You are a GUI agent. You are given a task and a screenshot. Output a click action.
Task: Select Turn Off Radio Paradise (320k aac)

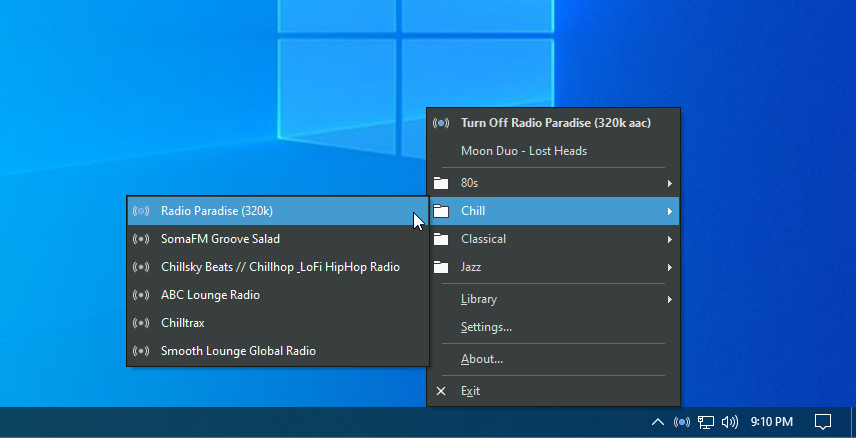554,123
